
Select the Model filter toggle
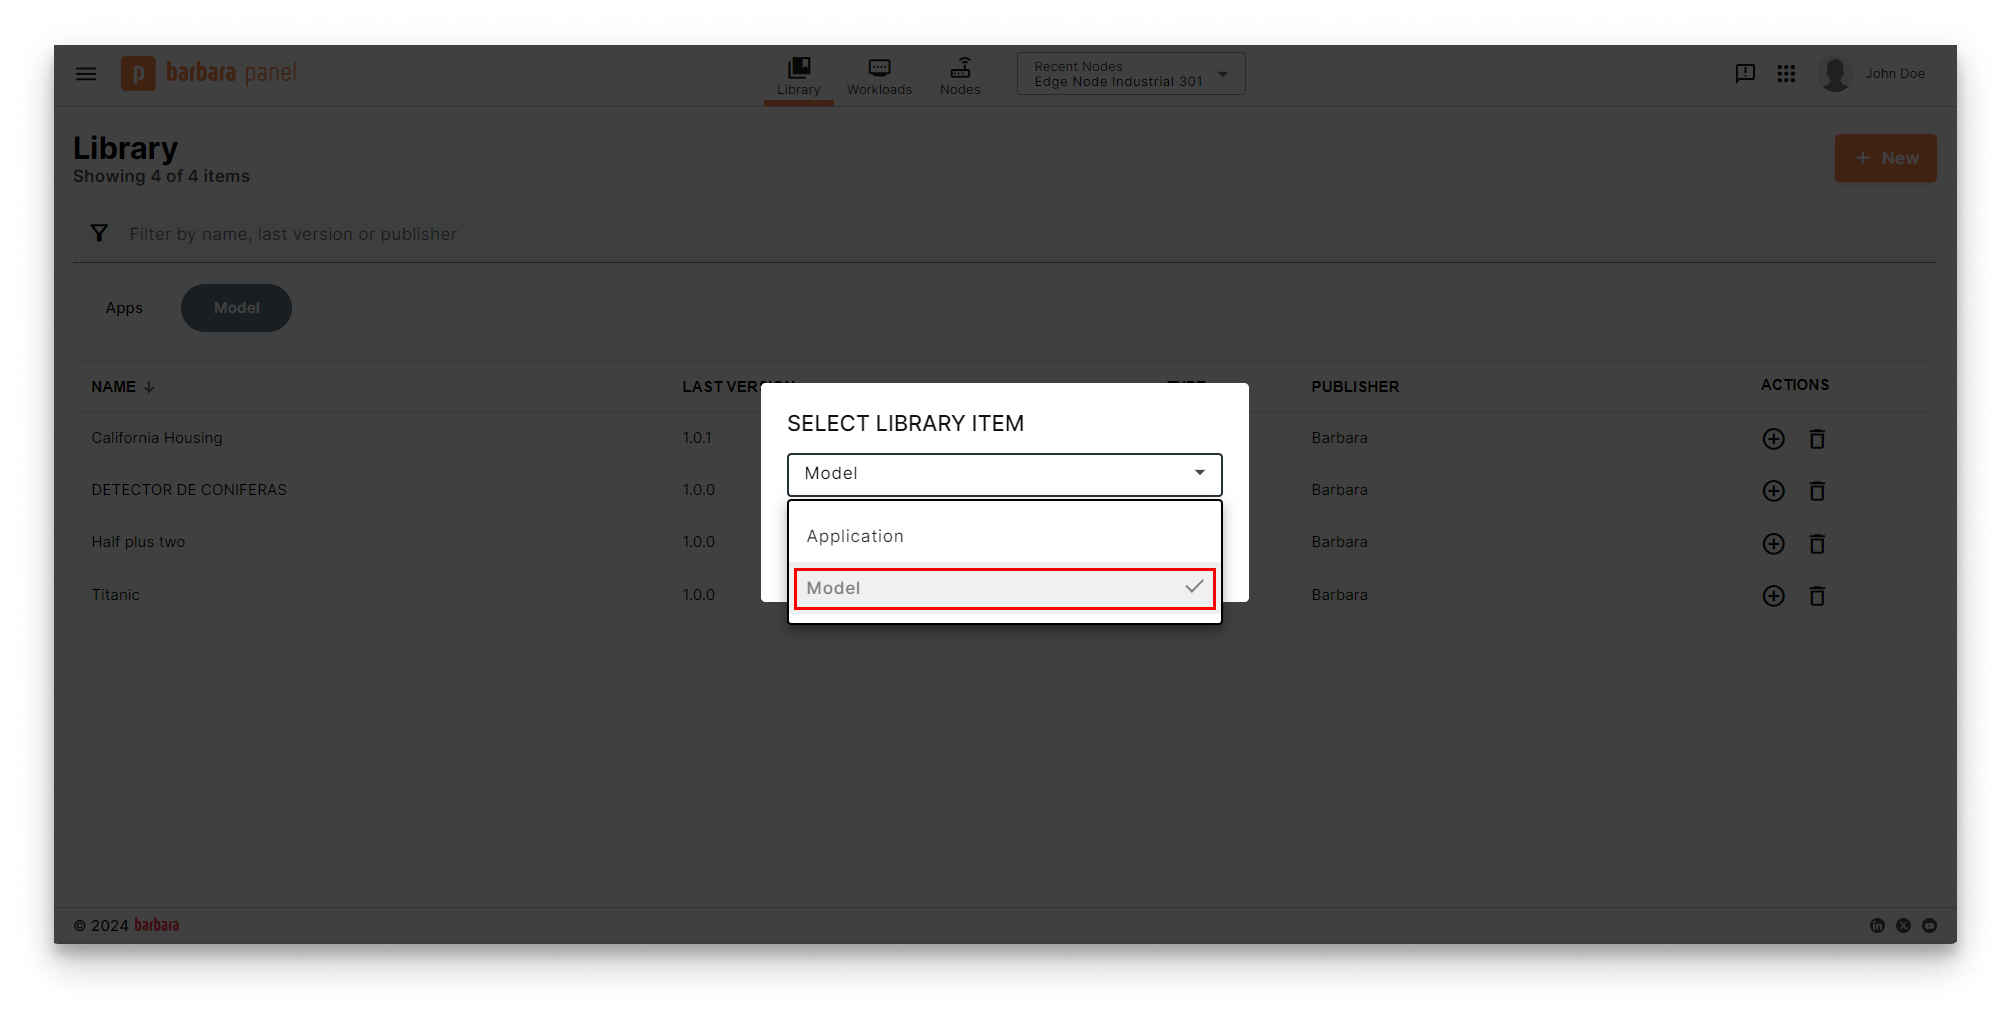coord(236,307)
